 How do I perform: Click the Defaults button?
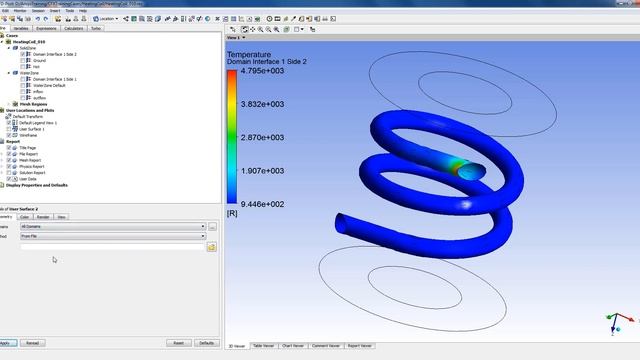pyautogui.click(x=207, y=343)
